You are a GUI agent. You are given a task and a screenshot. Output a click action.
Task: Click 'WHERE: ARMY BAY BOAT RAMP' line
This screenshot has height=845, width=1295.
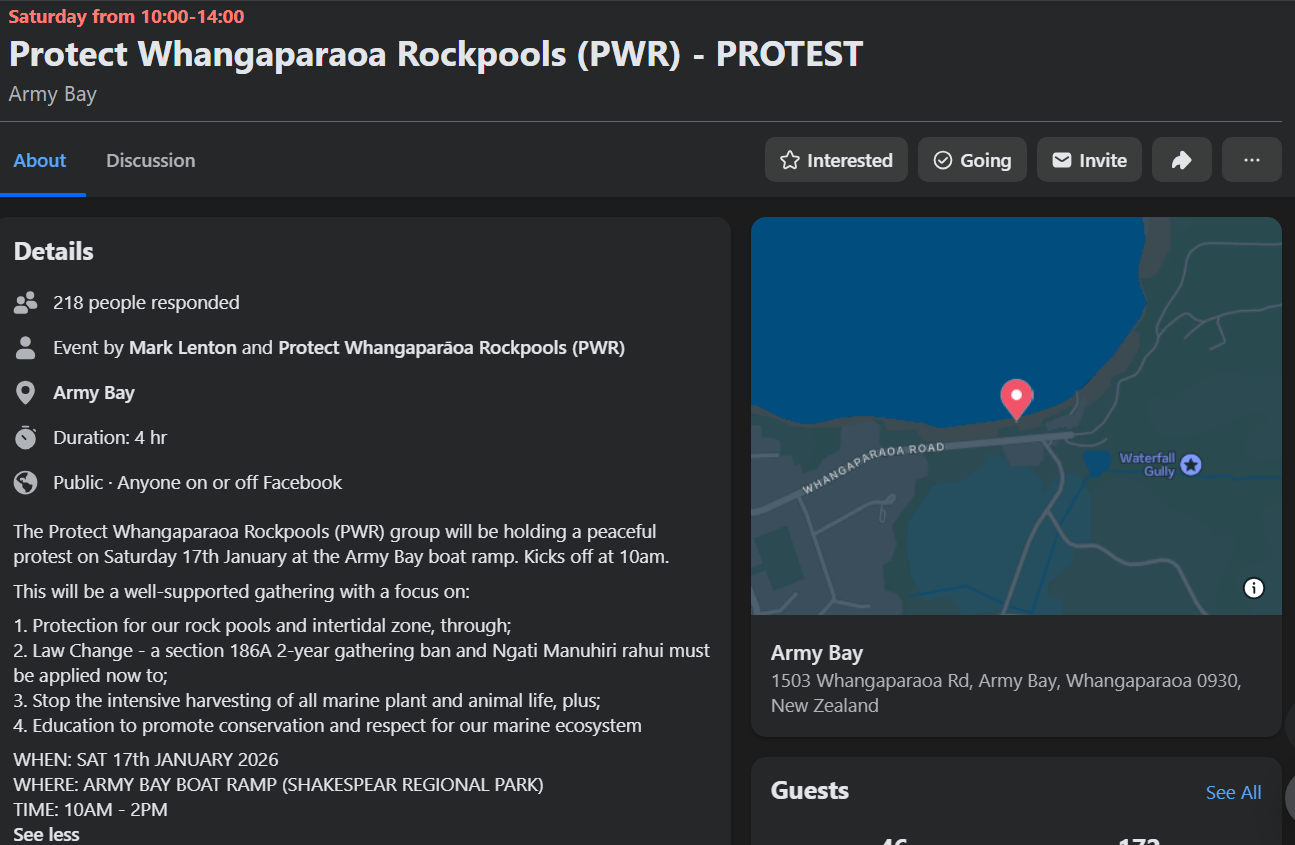pyautogui.click(x=278, y=784)
